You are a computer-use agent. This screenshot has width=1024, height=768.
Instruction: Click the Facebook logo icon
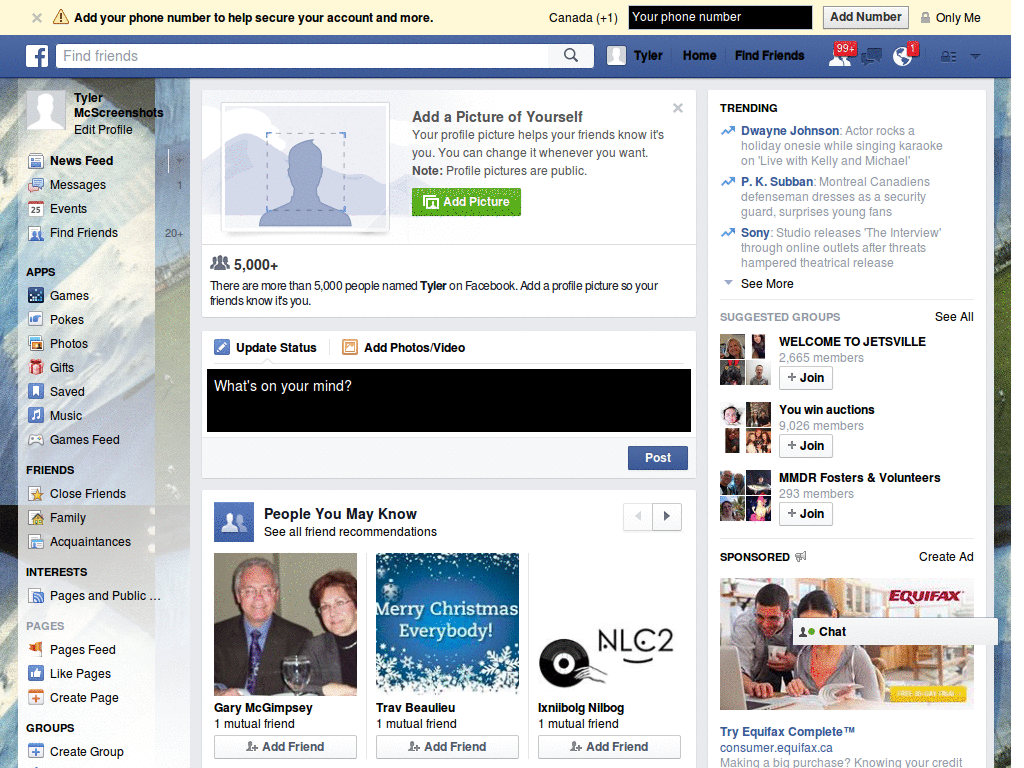coord(37,56)
